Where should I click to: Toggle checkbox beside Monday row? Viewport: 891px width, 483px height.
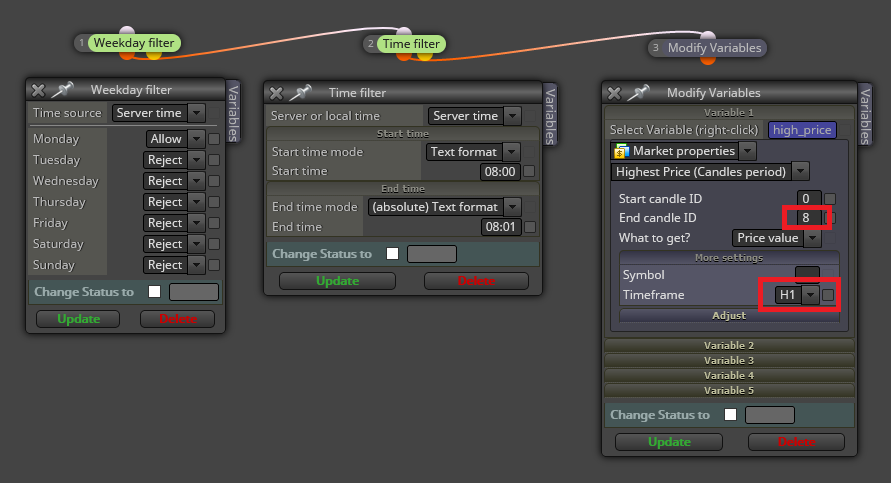(214, 139)
